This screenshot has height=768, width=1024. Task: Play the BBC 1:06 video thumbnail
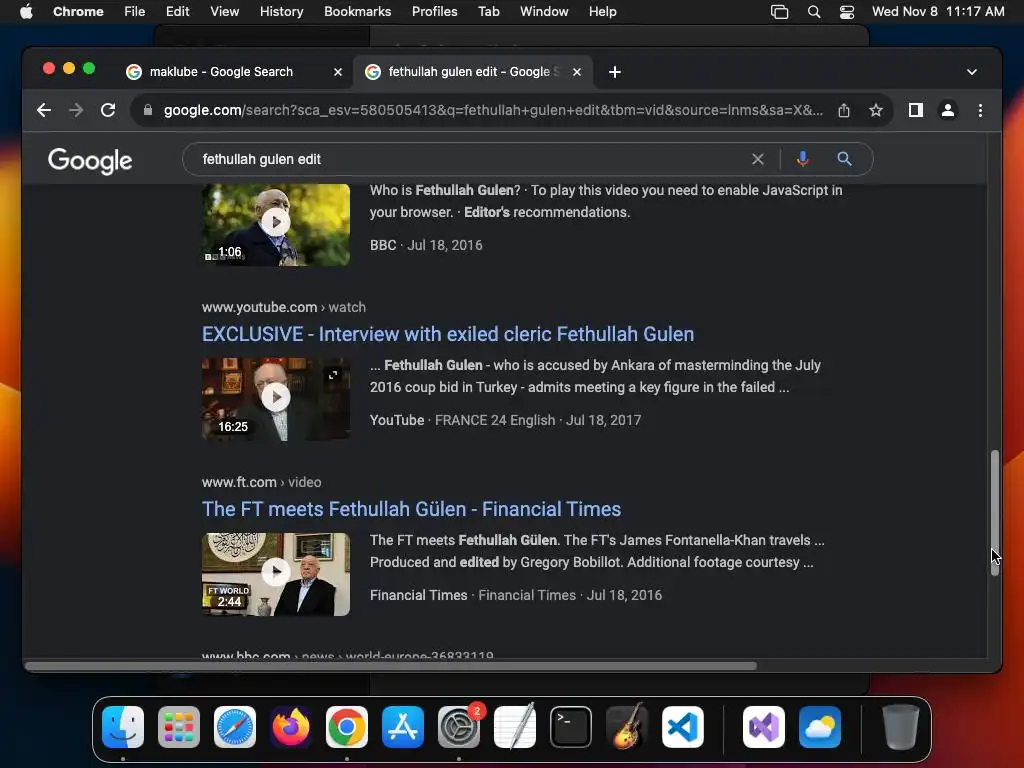pyautogui.click(x=276, y=225)
